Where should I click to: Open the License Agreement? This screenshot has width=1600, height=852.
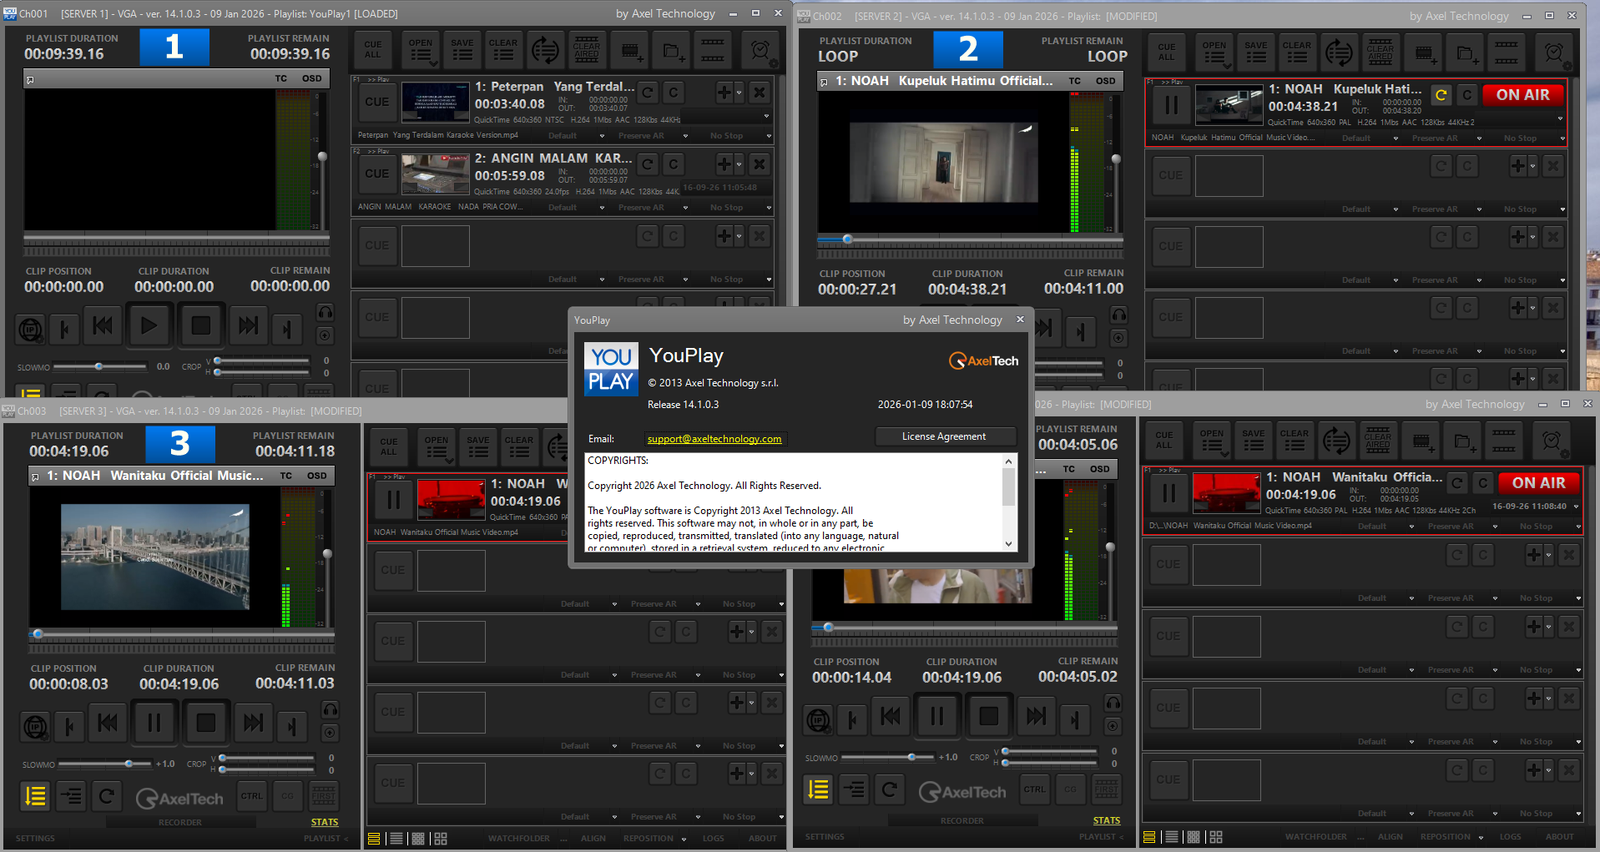click(x=944, y=436)
